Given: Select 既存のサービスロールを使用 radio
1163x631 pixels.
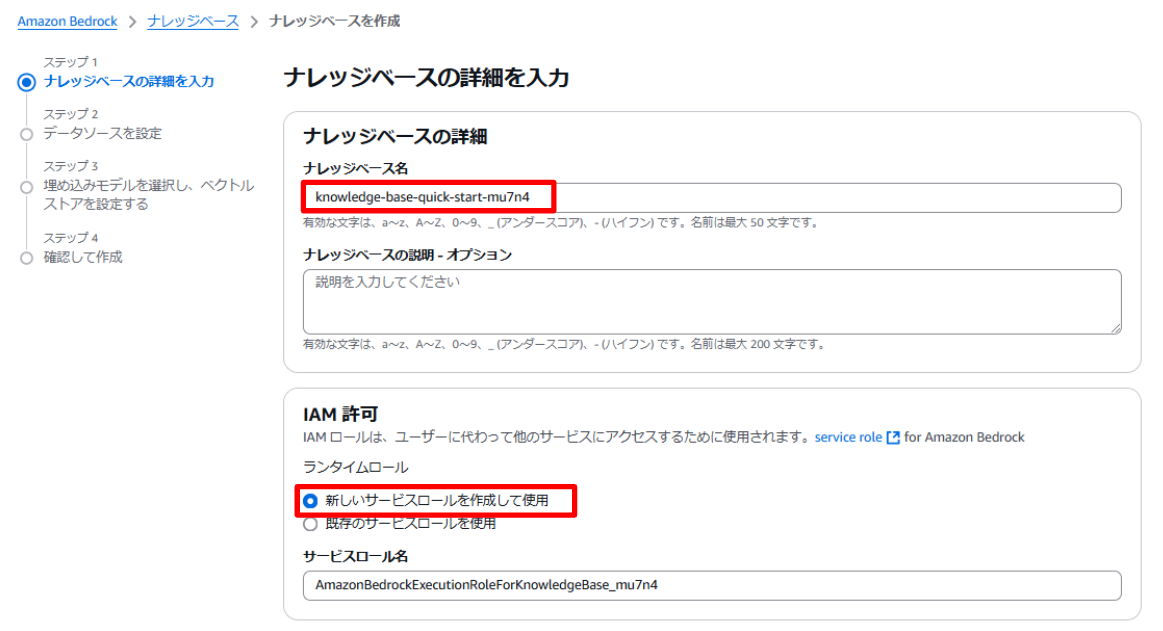Looking at the screenshot, I should tap(311, 524).
